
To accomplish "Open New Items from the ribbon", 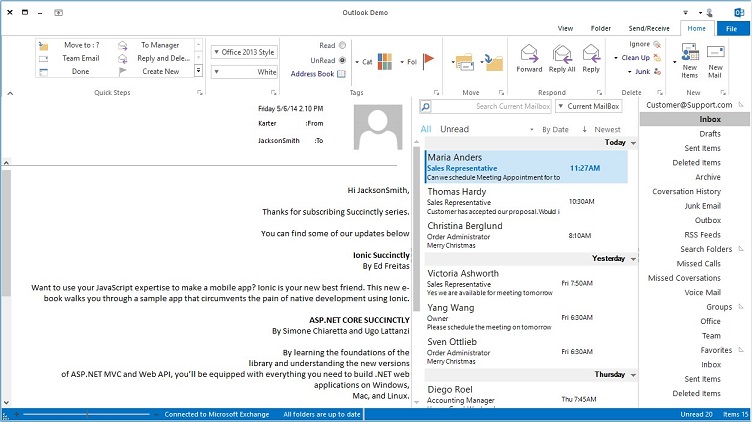I will click(690, 60).
